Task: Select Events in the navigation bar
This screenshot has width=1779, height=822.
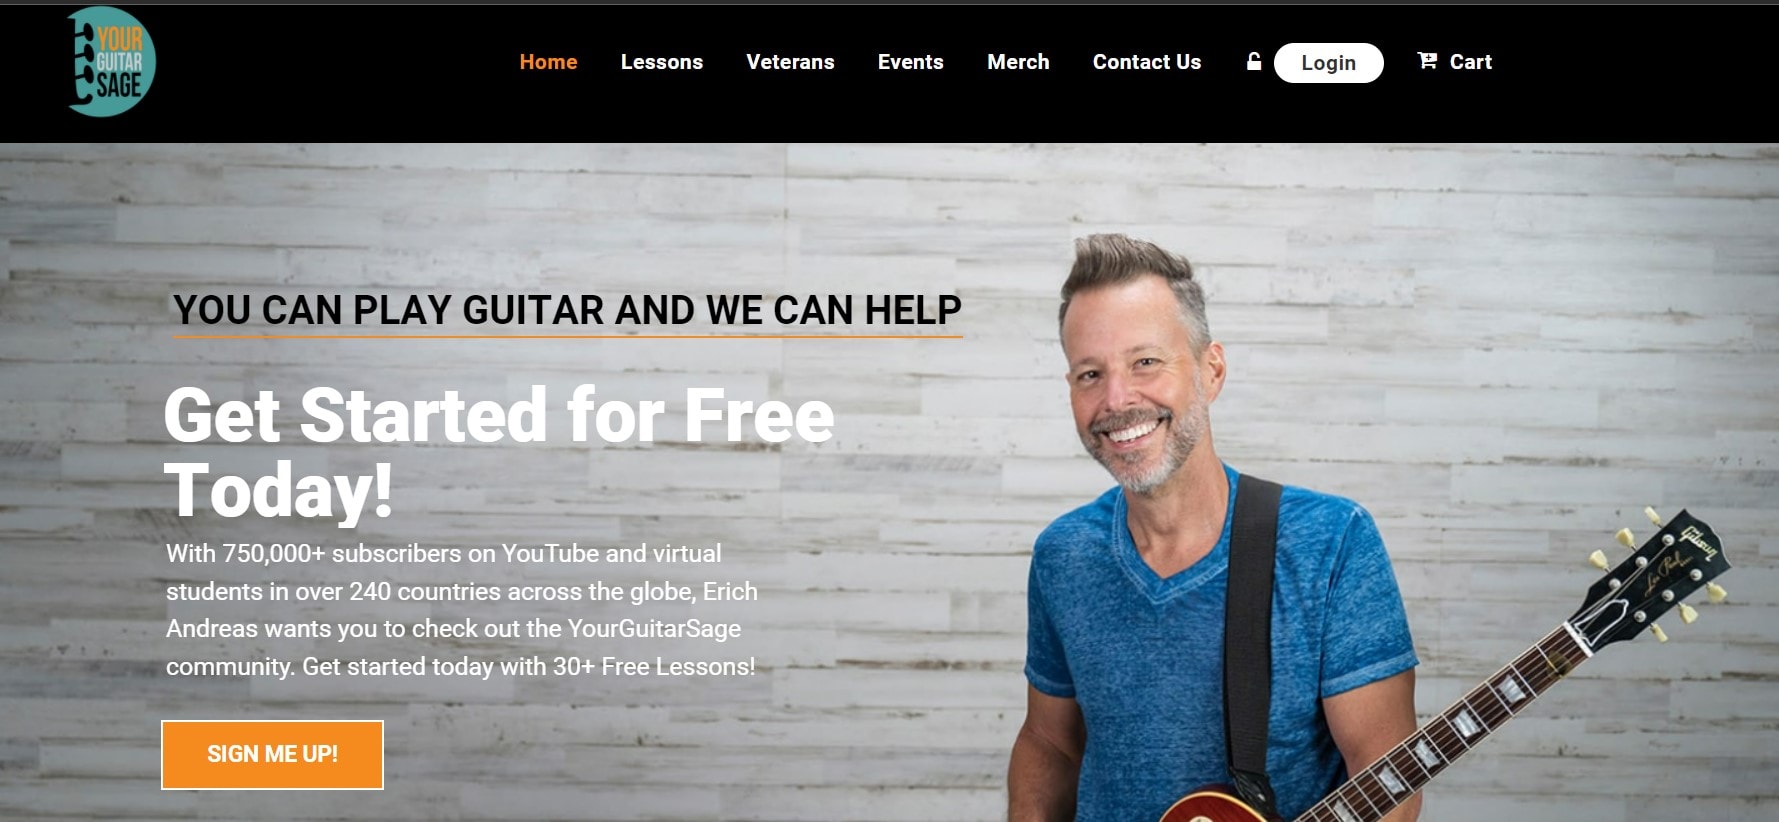Action: (910, 62)
